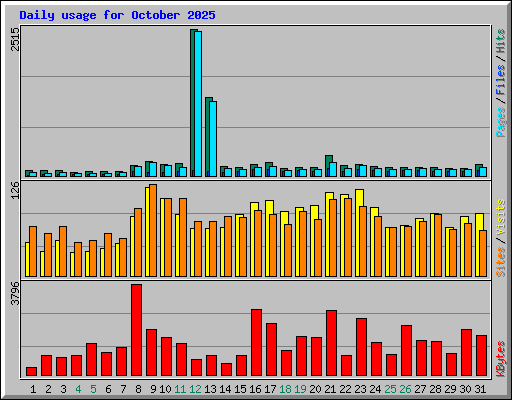Select the tallest hits bar for day 12
Image resolution: width=512 pixels, height=400 pixels.
tap(194, 103)
